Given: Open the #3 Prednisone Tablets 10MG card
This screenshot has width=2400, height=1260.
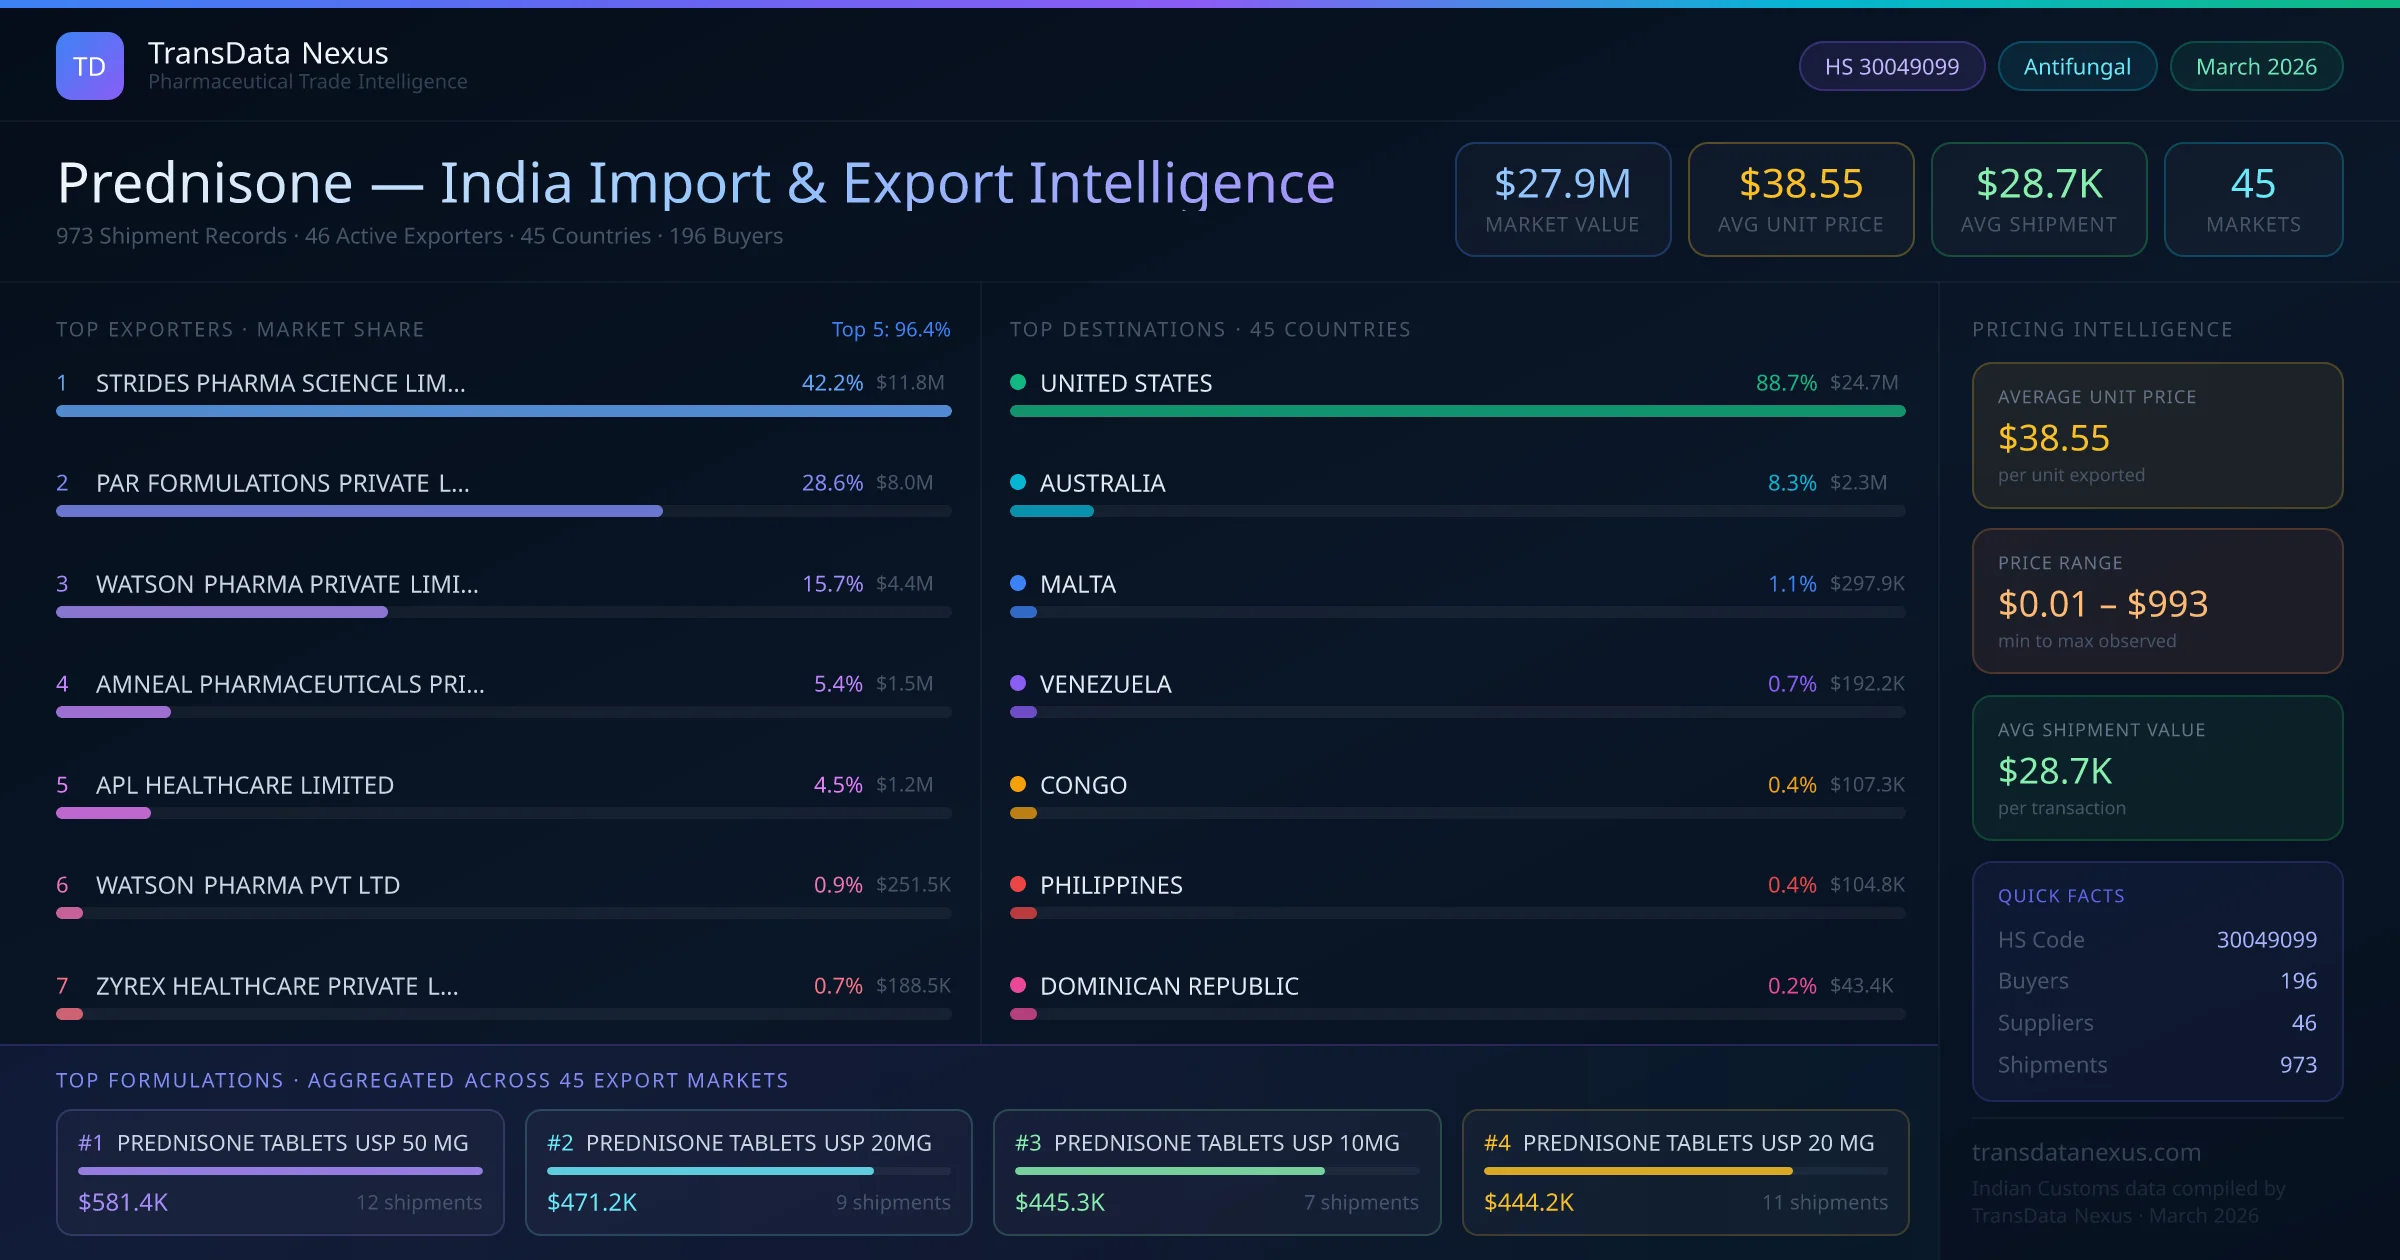Looking at the screenshot, I should click(1216, 1172).
